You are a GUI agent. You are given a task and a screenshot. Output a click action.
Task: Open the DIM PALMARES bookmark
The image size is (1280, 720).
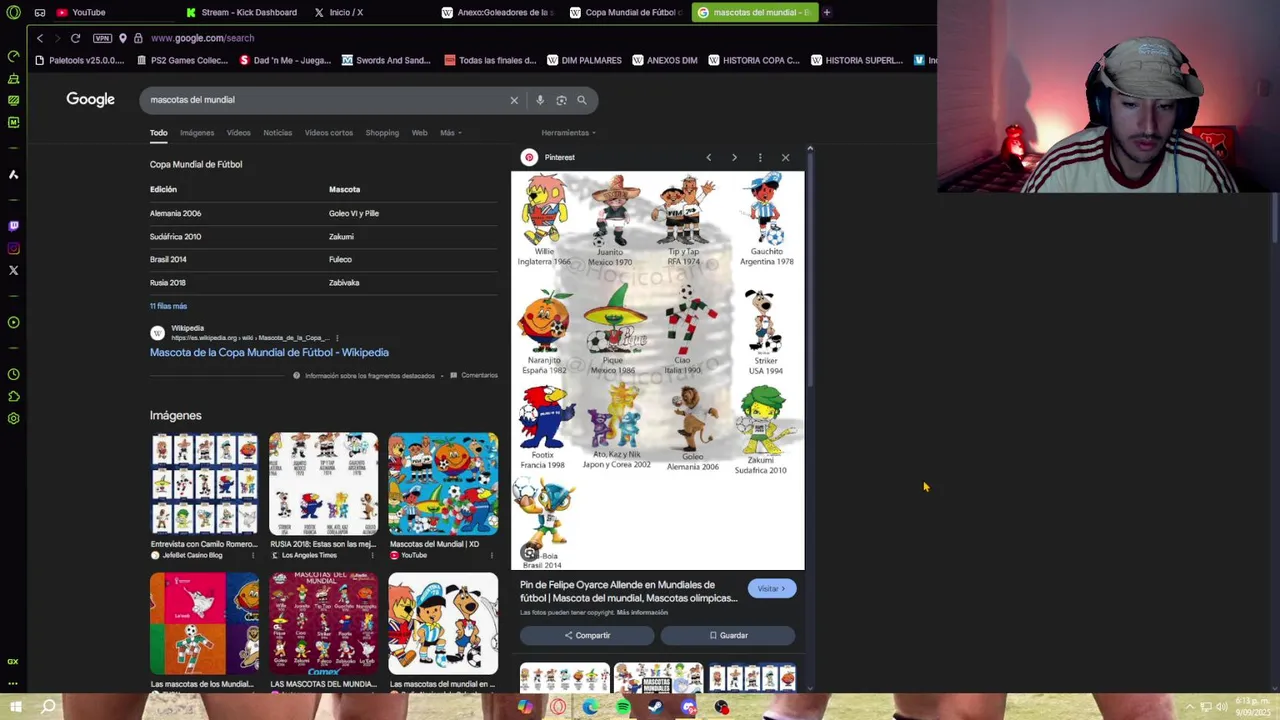(x=584, y=60)
